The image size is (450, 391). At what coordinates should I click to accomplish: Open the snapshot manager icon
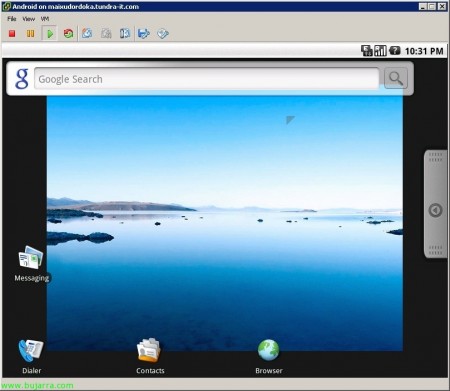pyautogui.click(x=125, y=33)
